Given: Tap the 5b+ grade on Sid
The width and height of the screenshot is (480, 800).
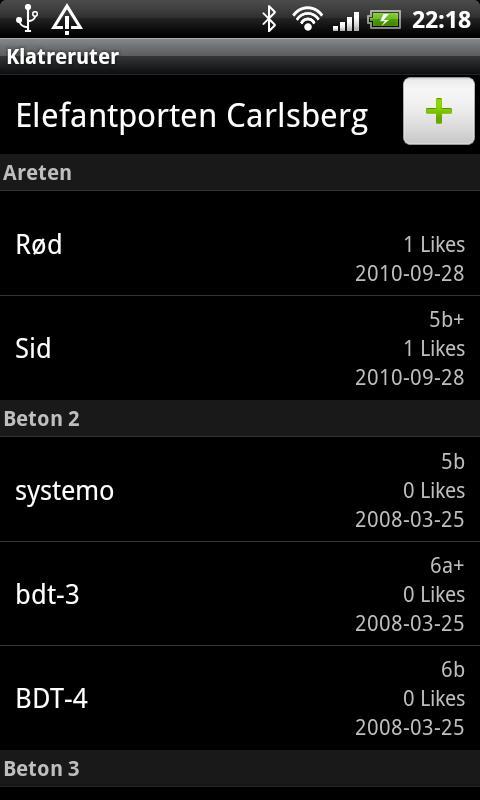Looking at the screenshot, I should click(x=447, y=319).
